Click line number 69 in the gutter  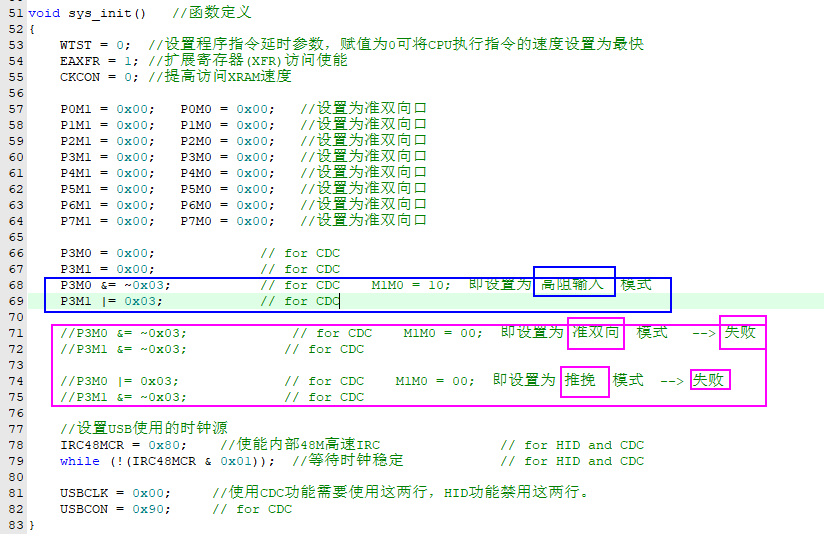click(x=16, y=301)
